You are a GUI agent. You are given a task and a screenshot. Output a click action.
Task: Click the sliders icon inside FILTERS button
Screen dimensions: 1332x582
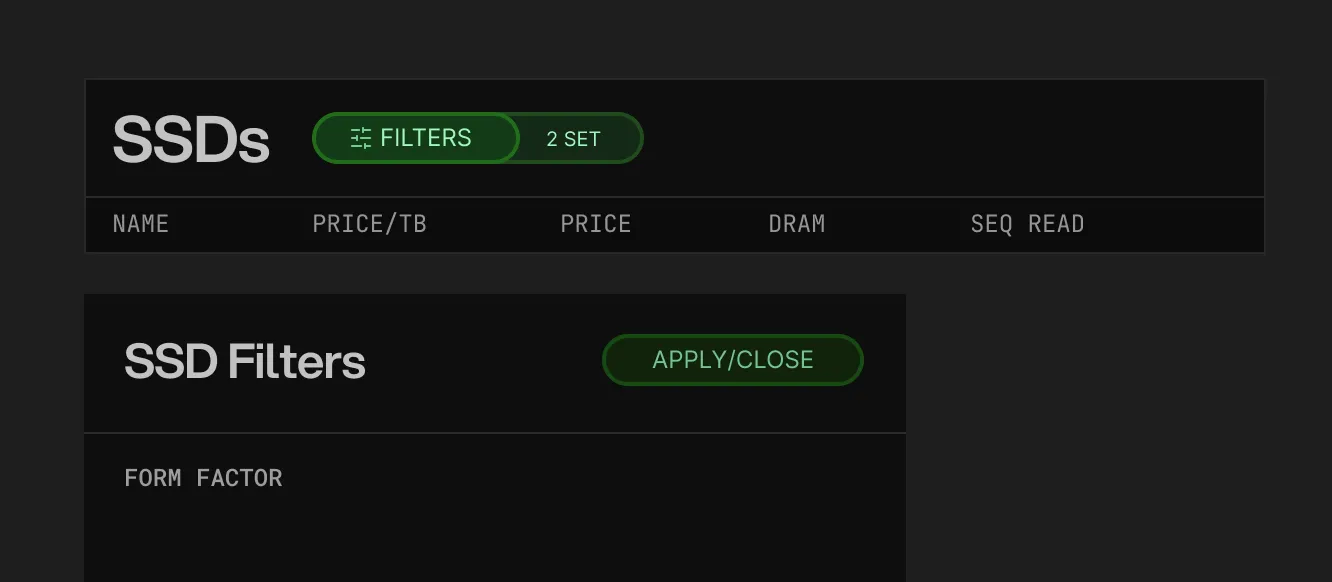click(361, 138)
